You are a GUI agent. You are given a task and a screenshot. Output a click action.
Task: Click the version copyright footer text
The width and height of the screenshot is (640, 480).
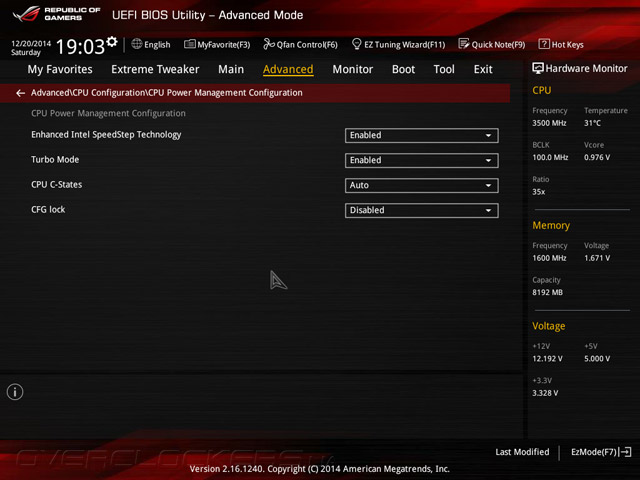320,469
